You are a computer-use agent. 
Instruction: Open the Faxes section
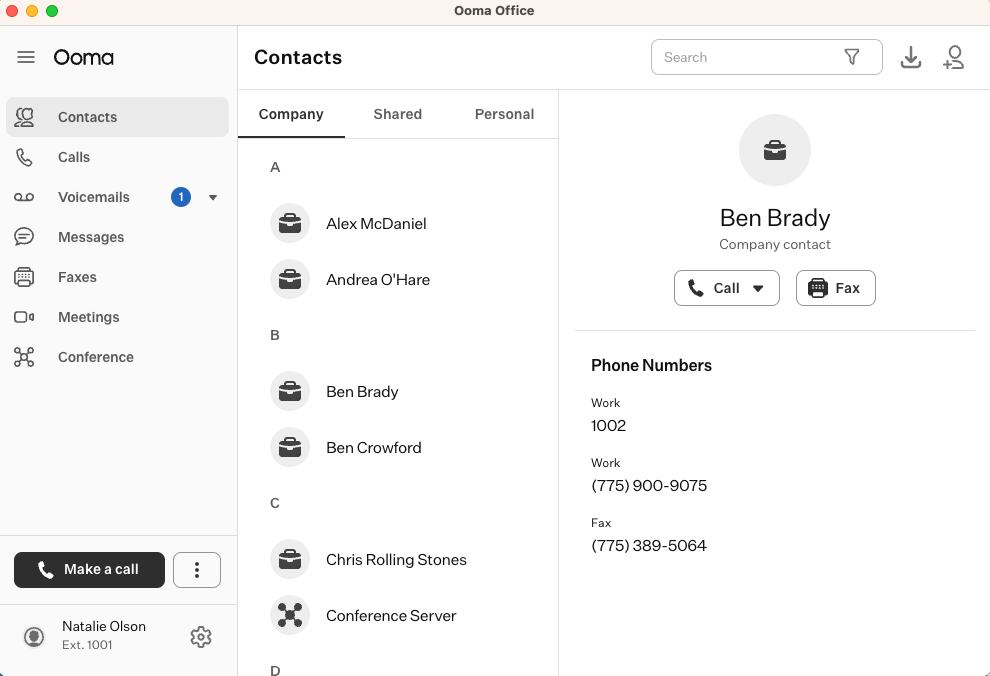79,277
